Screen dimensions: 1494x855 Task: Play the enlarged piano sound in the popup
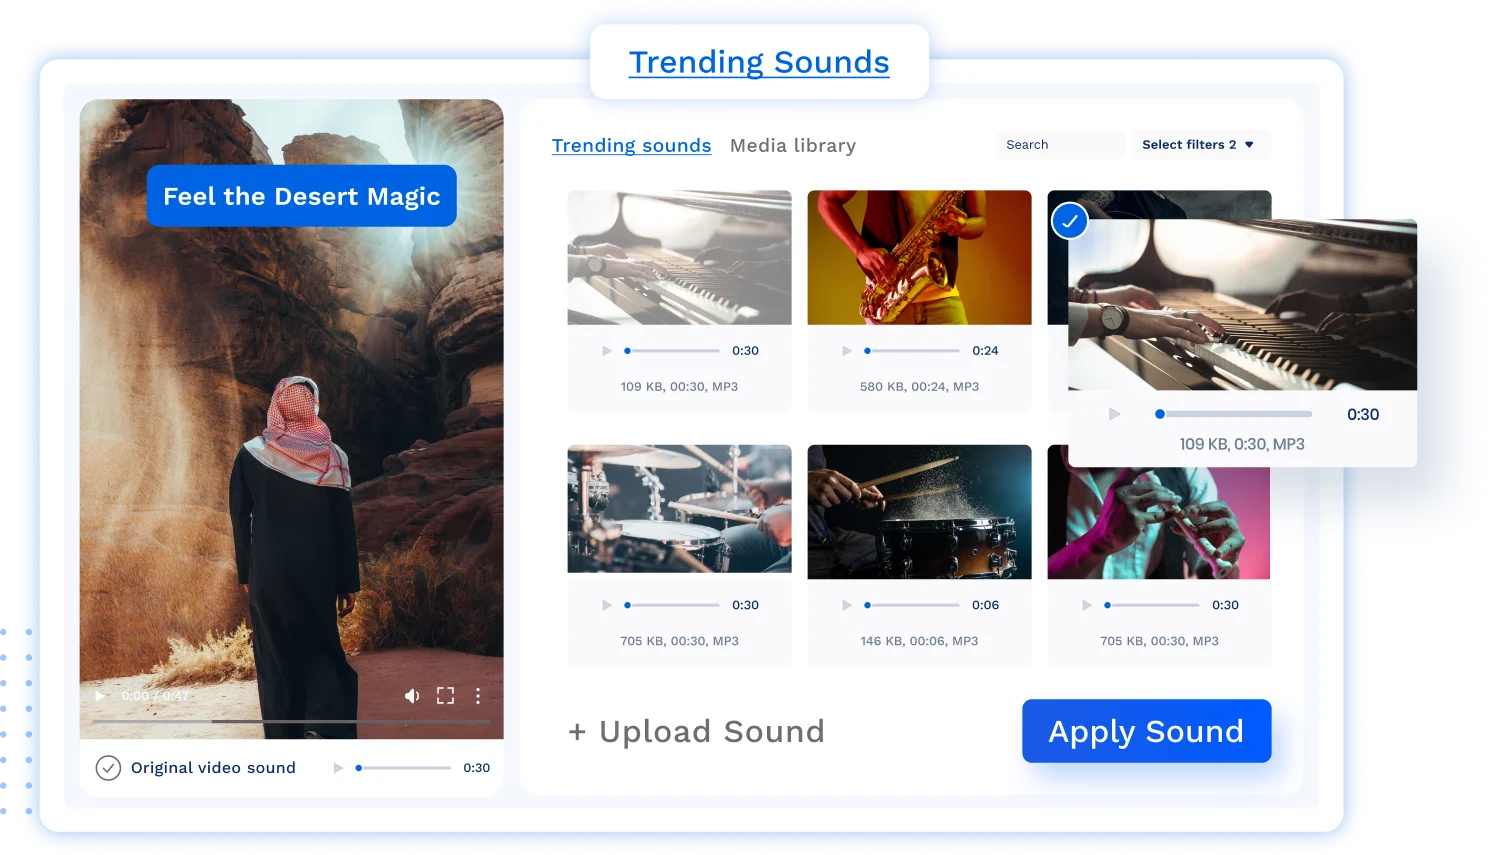click(x=1113, y=413)
